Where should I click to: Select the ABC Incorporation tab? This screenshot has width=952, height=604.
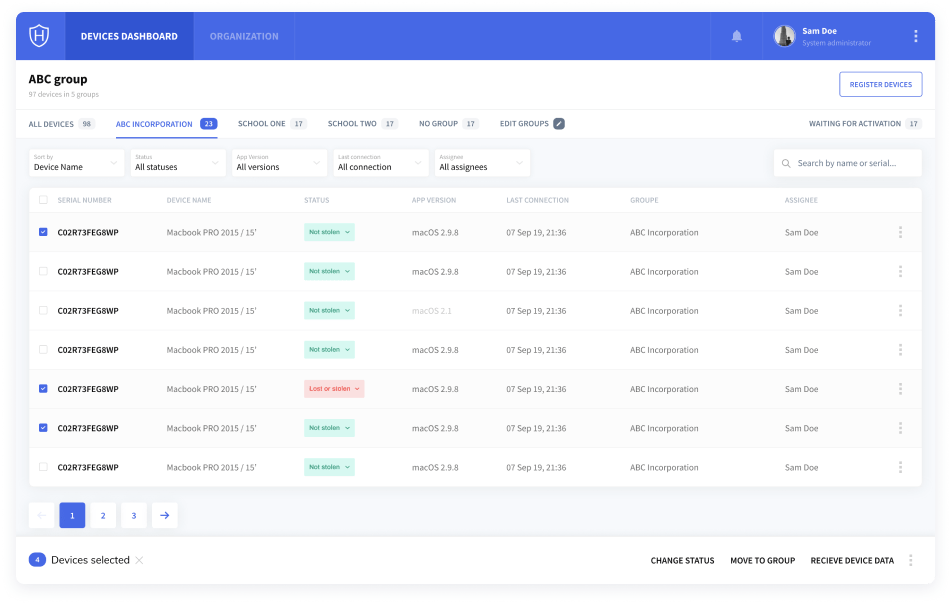(x=166, y=124)
